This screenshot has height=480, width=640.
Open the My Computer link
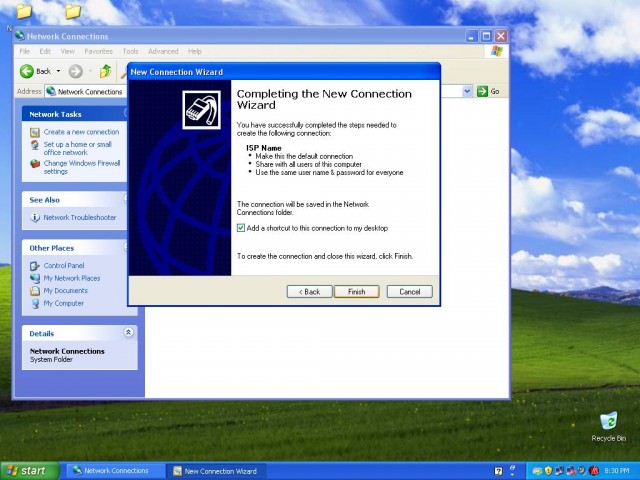(63, 303)
